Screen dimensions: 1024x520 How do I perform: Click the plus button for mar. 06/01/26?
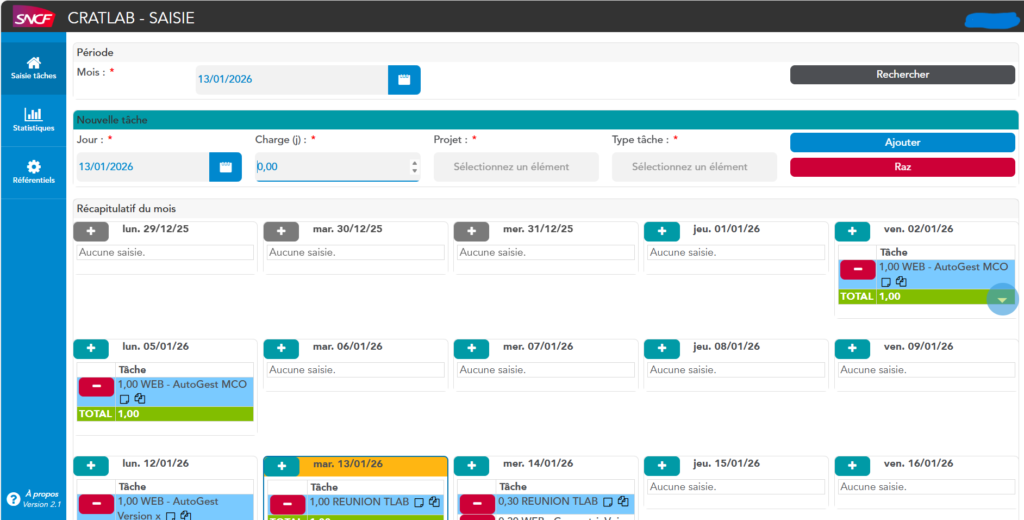pos(281,348)
